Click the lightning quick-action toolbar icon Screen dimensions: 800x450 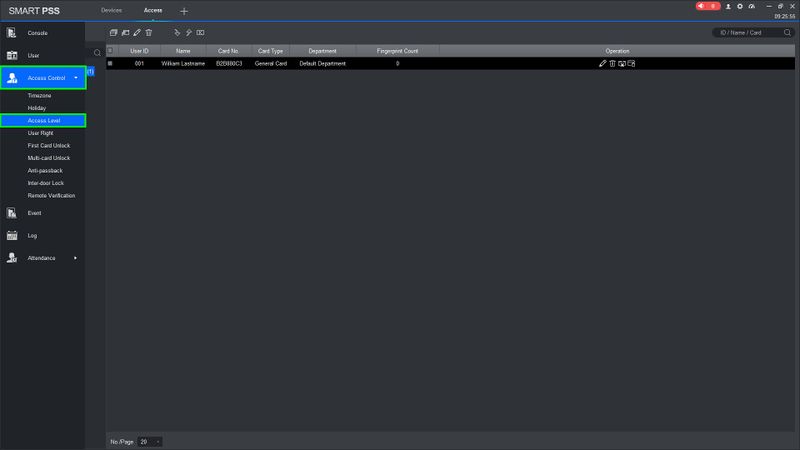tap(189, 33)
